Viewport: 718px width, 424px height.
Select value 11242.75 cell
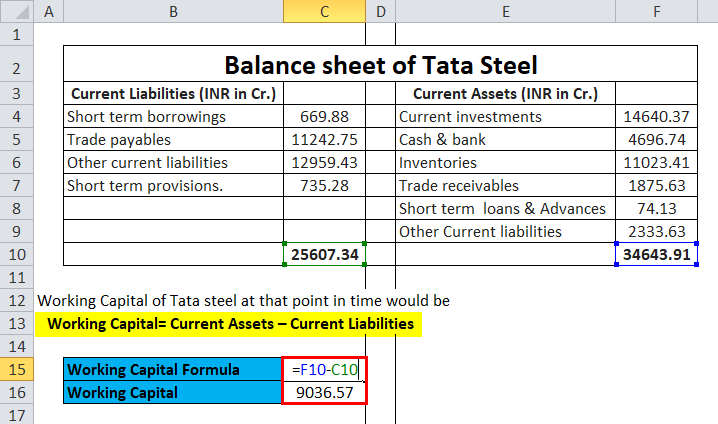coord(324,139)
